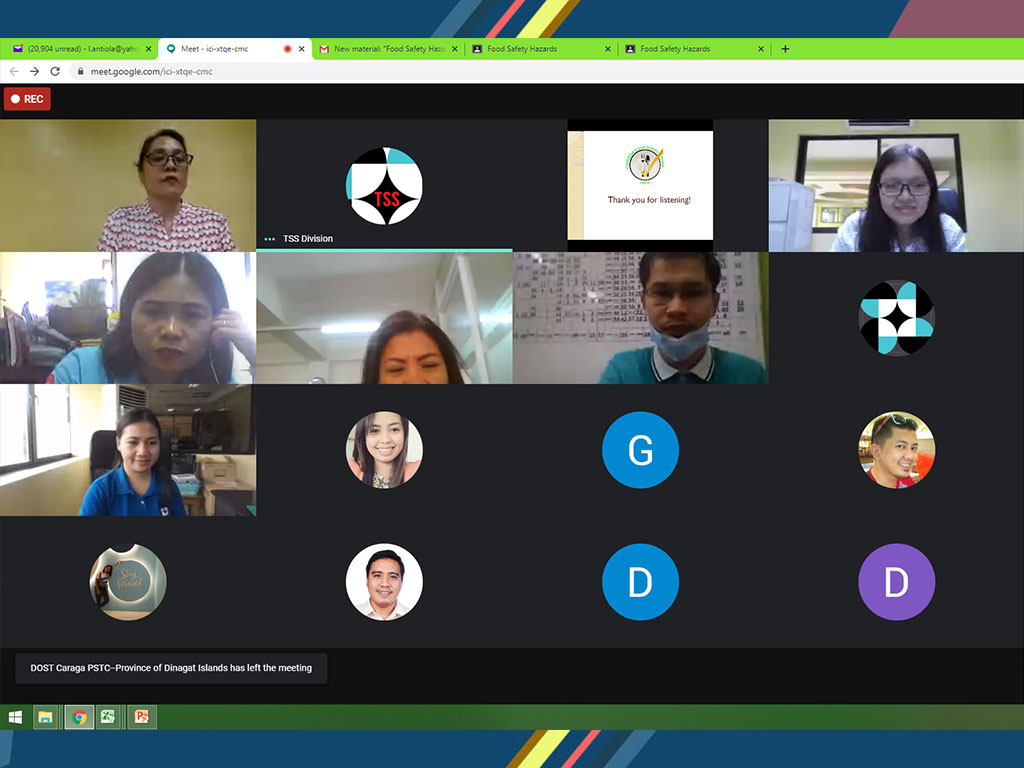Click the smiling long-haired woman's profile photo avatar
The height and width of the screenshot is (768, 1024).
coord(384,450)
